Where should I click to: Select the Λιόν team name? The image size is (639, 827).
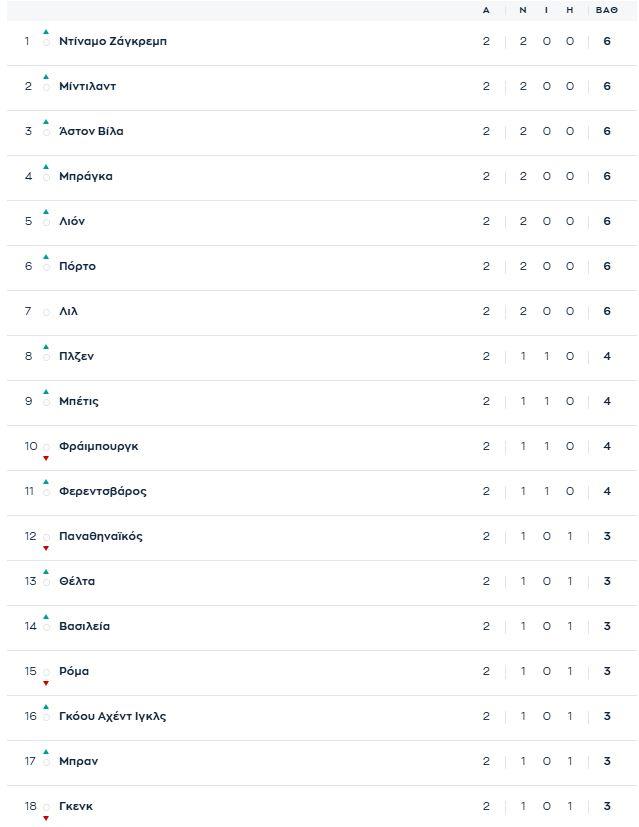tap(72, 221)
